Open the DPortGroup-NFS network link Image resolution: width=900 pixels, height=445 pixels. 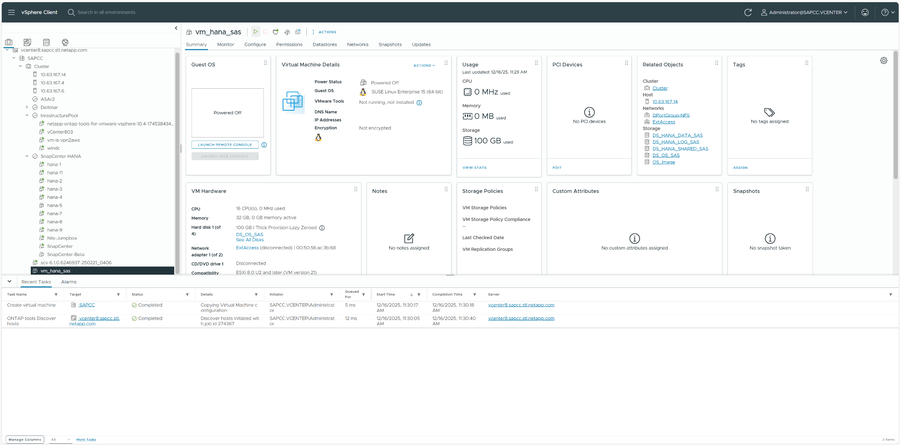(x=671, y=115)
